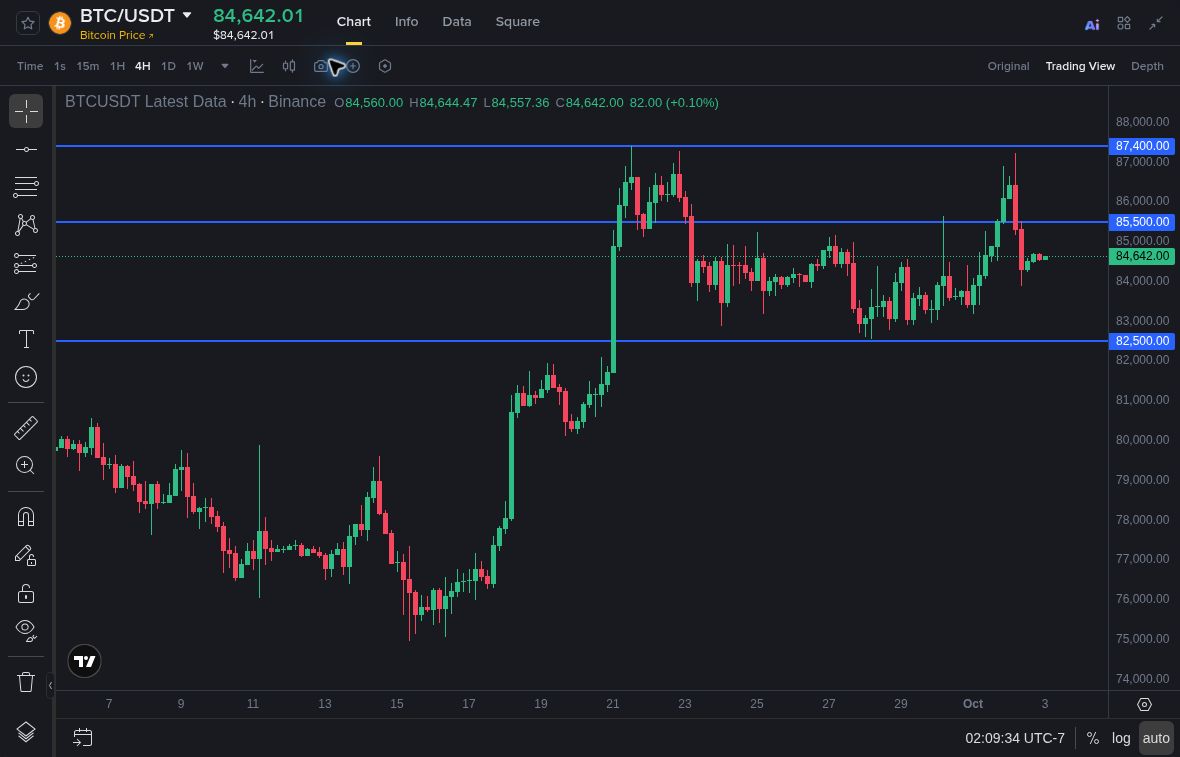
Task: Open chart settings hexagon icon
Action: tap(385, 66)
